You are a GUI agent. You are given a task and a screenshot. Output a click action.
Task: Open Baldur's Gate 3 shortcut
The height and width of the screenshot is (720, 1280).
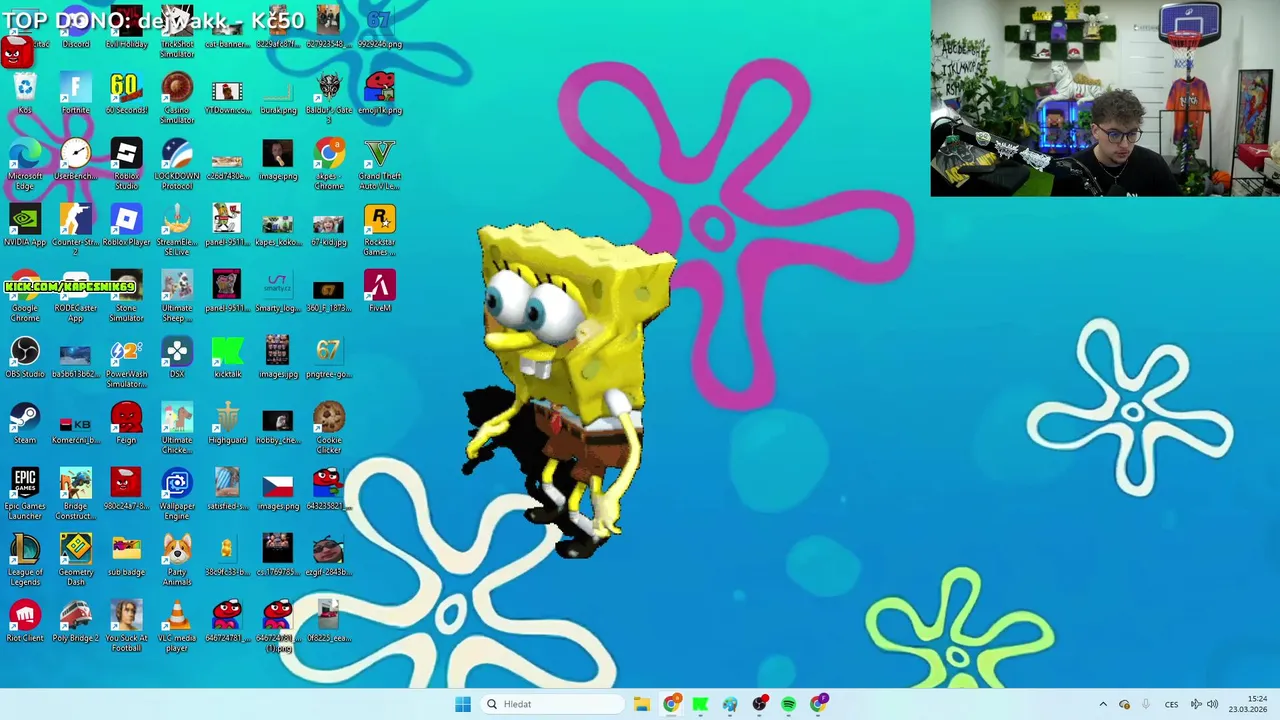coord(329,98)
